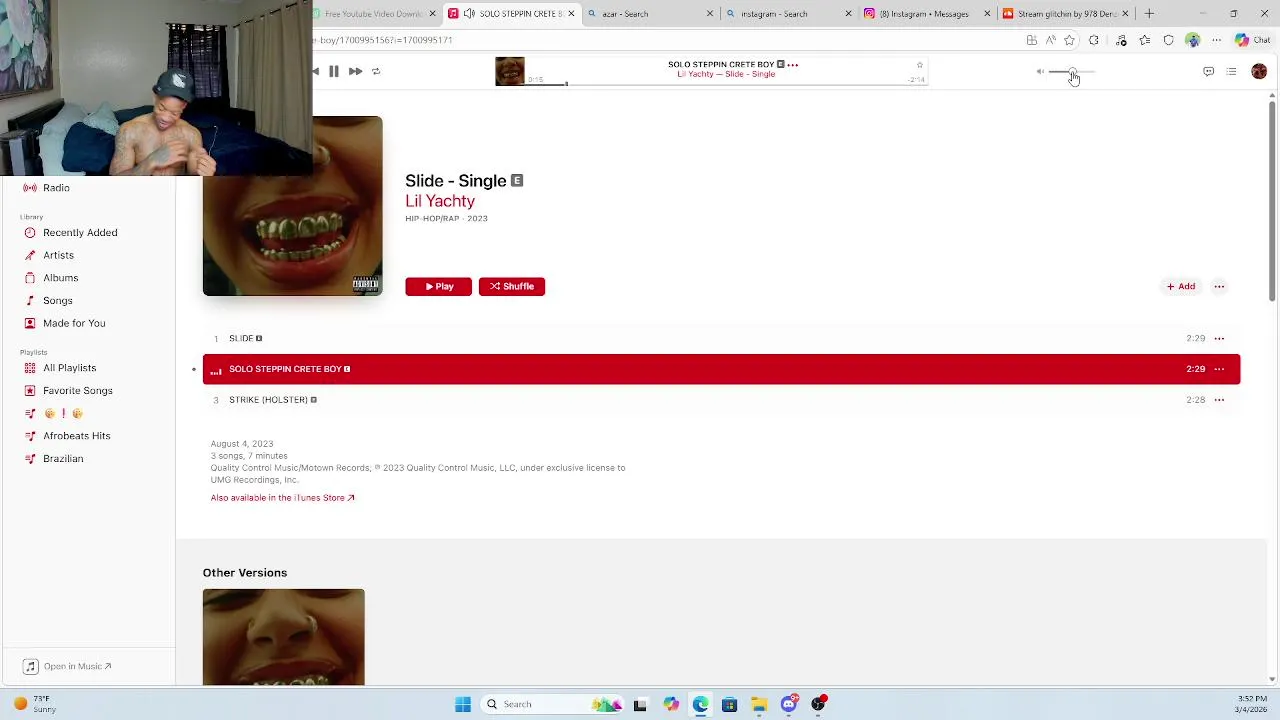Open the lyrics panel icon
This screenshot has height=720, width=1280.
coord(1208,71)
